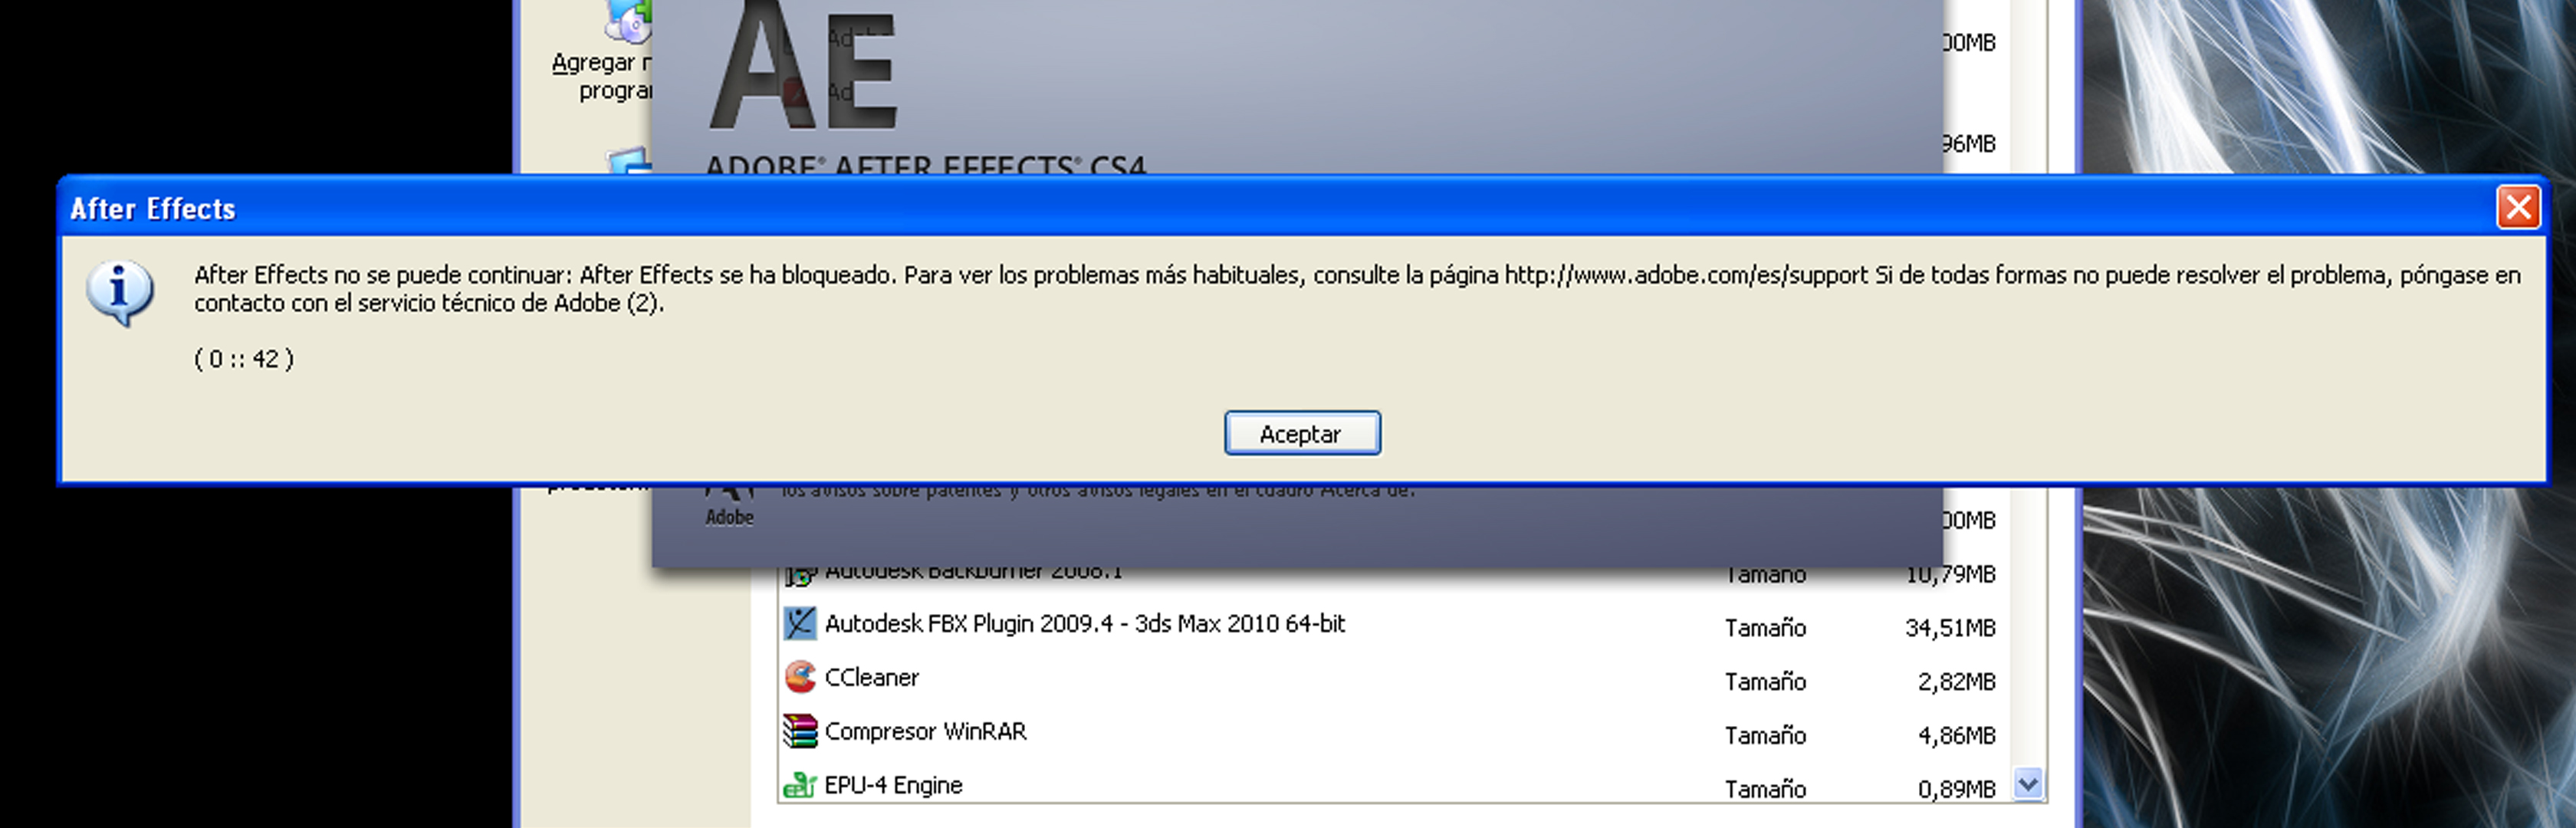Click the After Effects dialog title bar

1200,208
